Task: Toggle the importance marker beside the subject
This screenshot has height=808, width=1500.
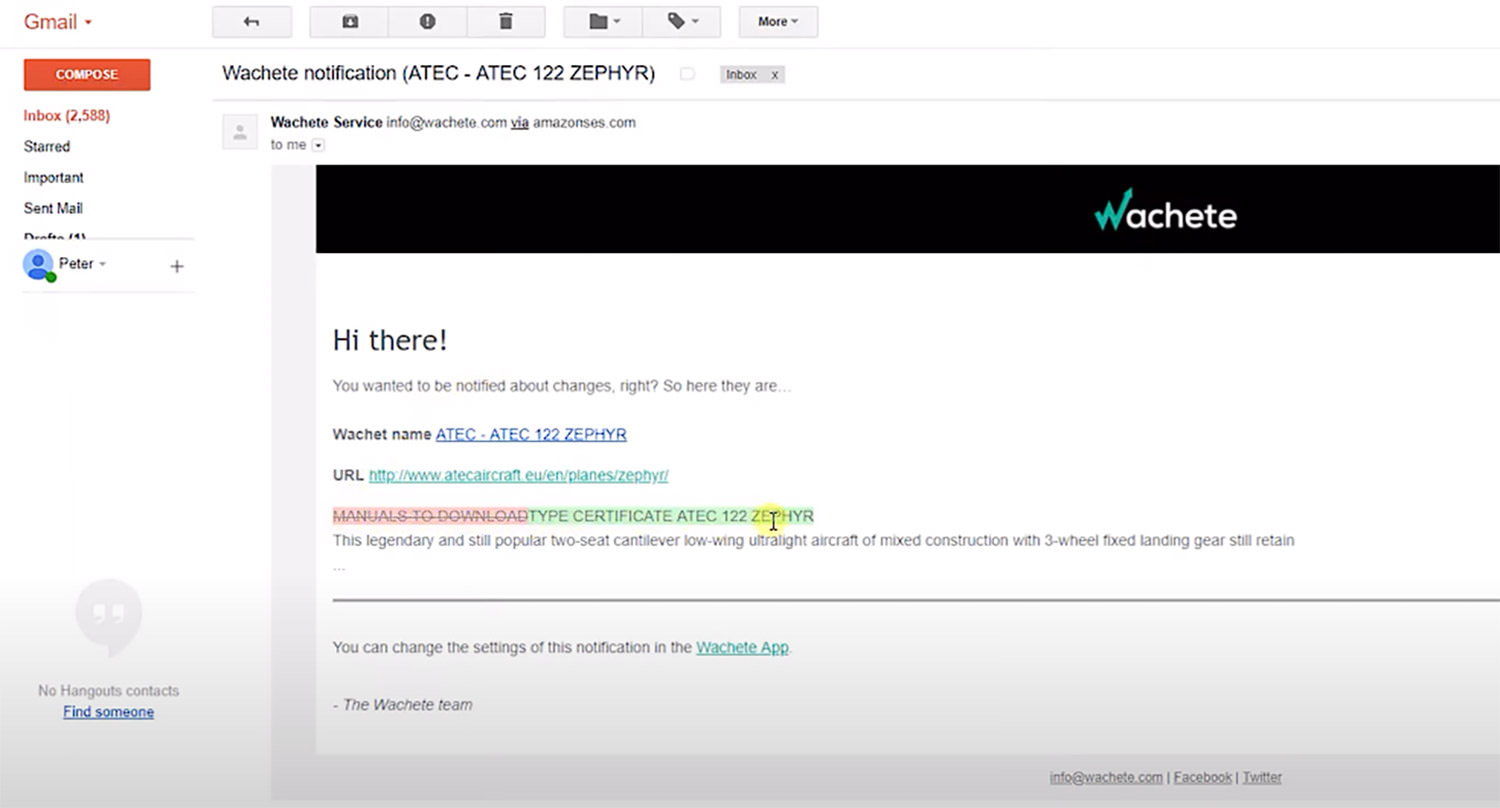Action: (687, 74)
